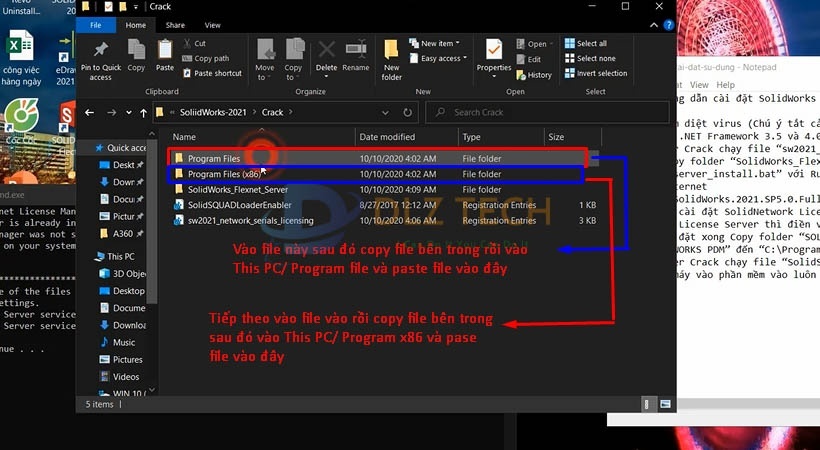Switch to large icons view in status bar
The image size is (820, 450).
[x=665, y=404]
